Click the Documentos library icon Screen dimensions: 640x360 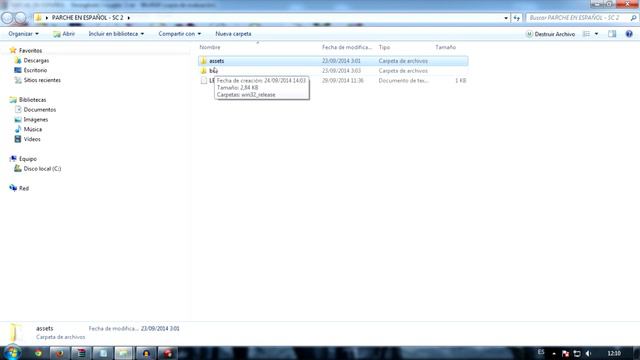click(x=18, y=109)
